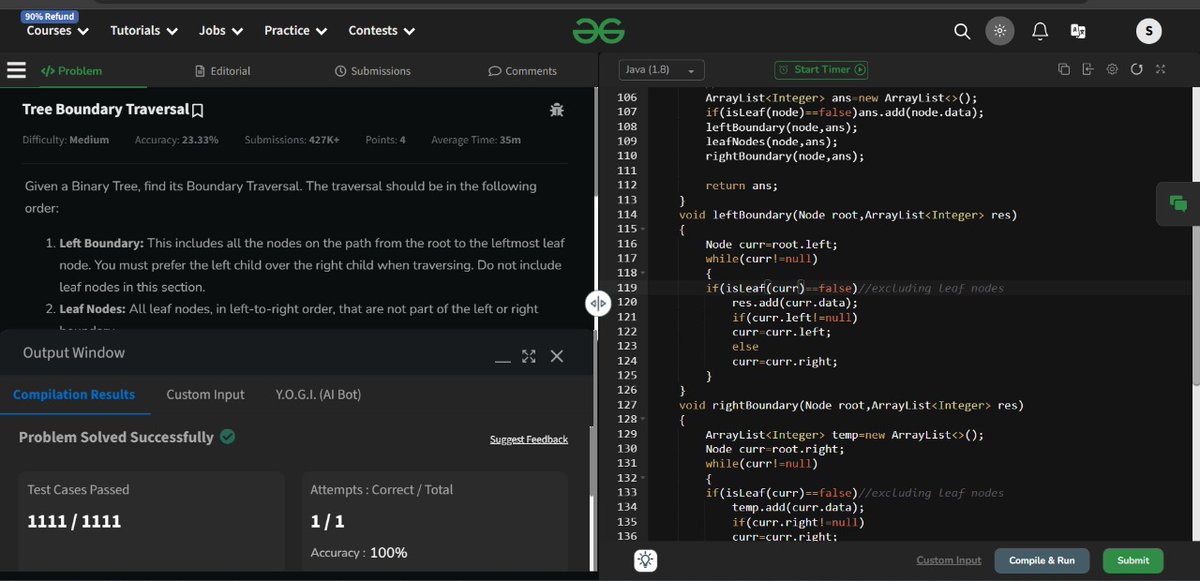The image size is (1200, 581).
Task: Click the chat bubble side widget
Action: pos(1178,204)
